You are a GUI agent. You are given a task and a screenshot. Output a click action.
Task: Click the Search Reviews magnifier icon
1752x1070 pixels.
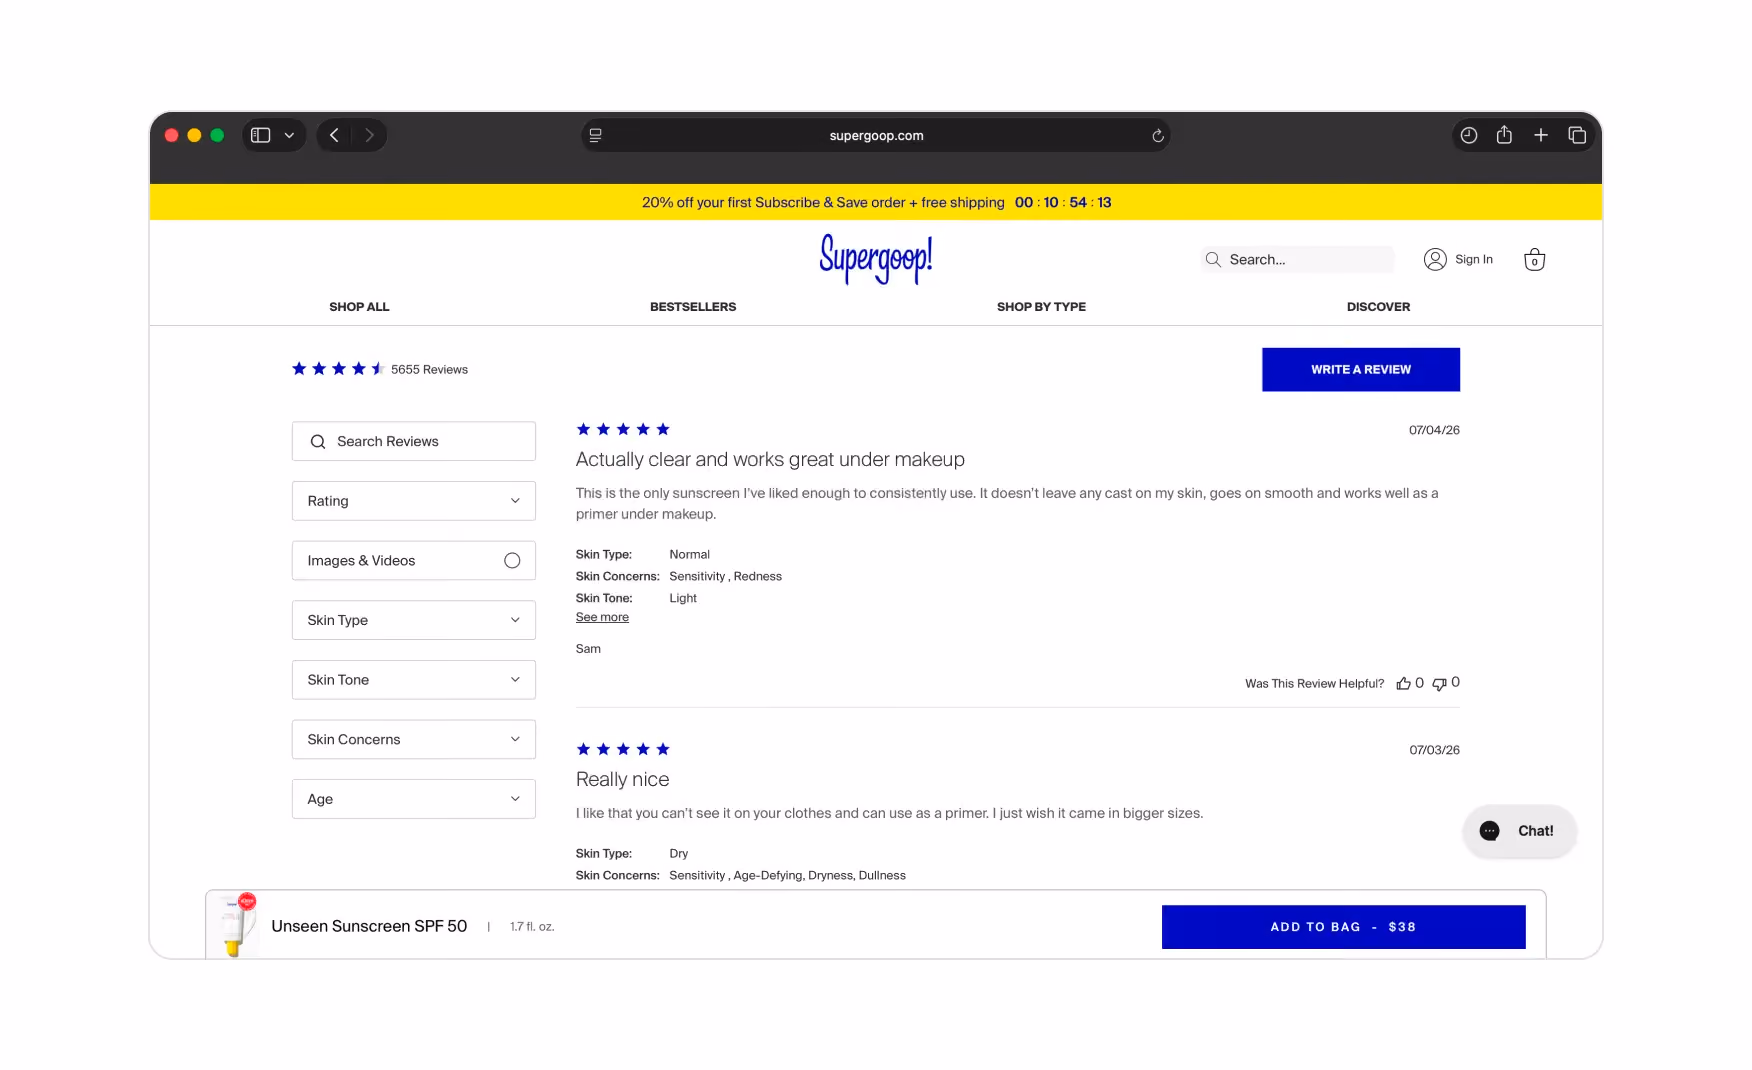click(x=318, y=441)
